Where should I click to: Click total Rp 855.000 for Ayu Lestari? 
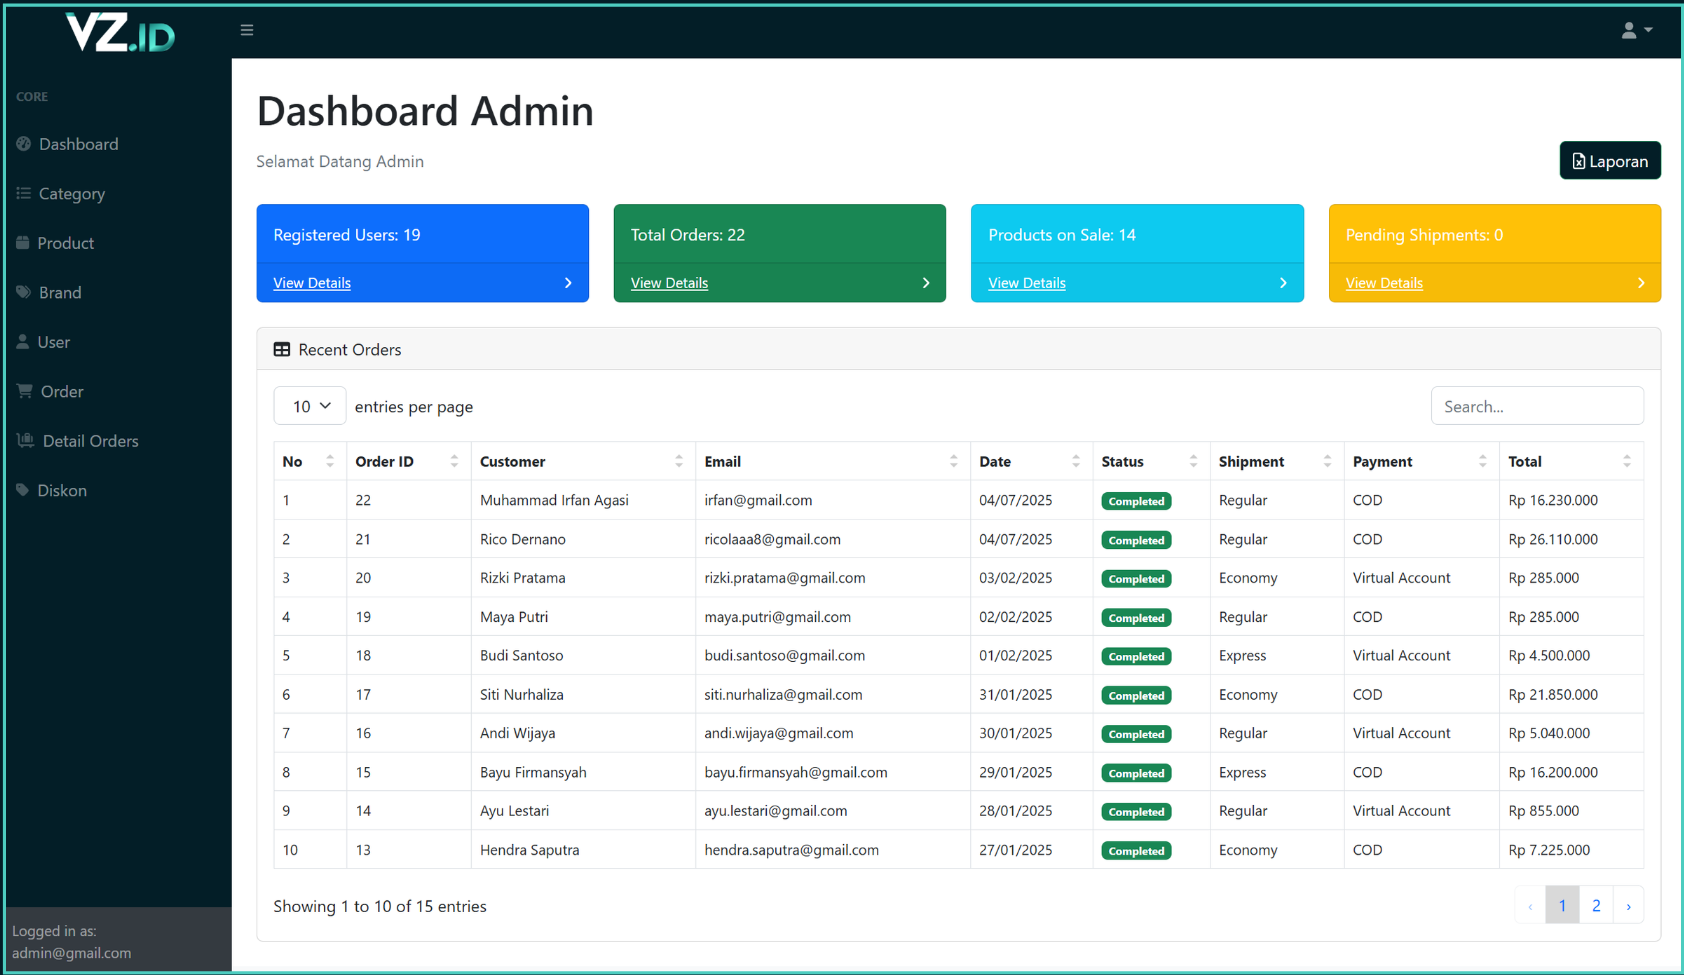pos(1544,811)
